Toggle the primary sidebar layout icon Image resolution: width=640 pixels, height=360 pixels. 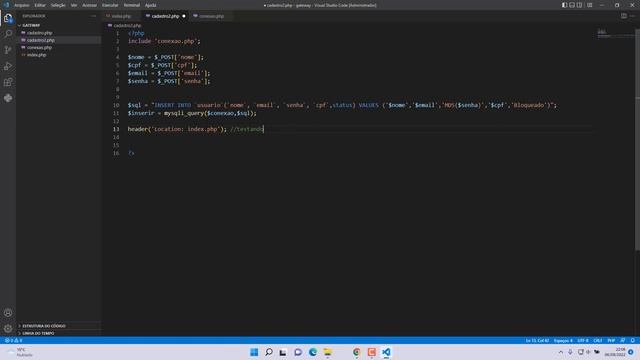564,5
